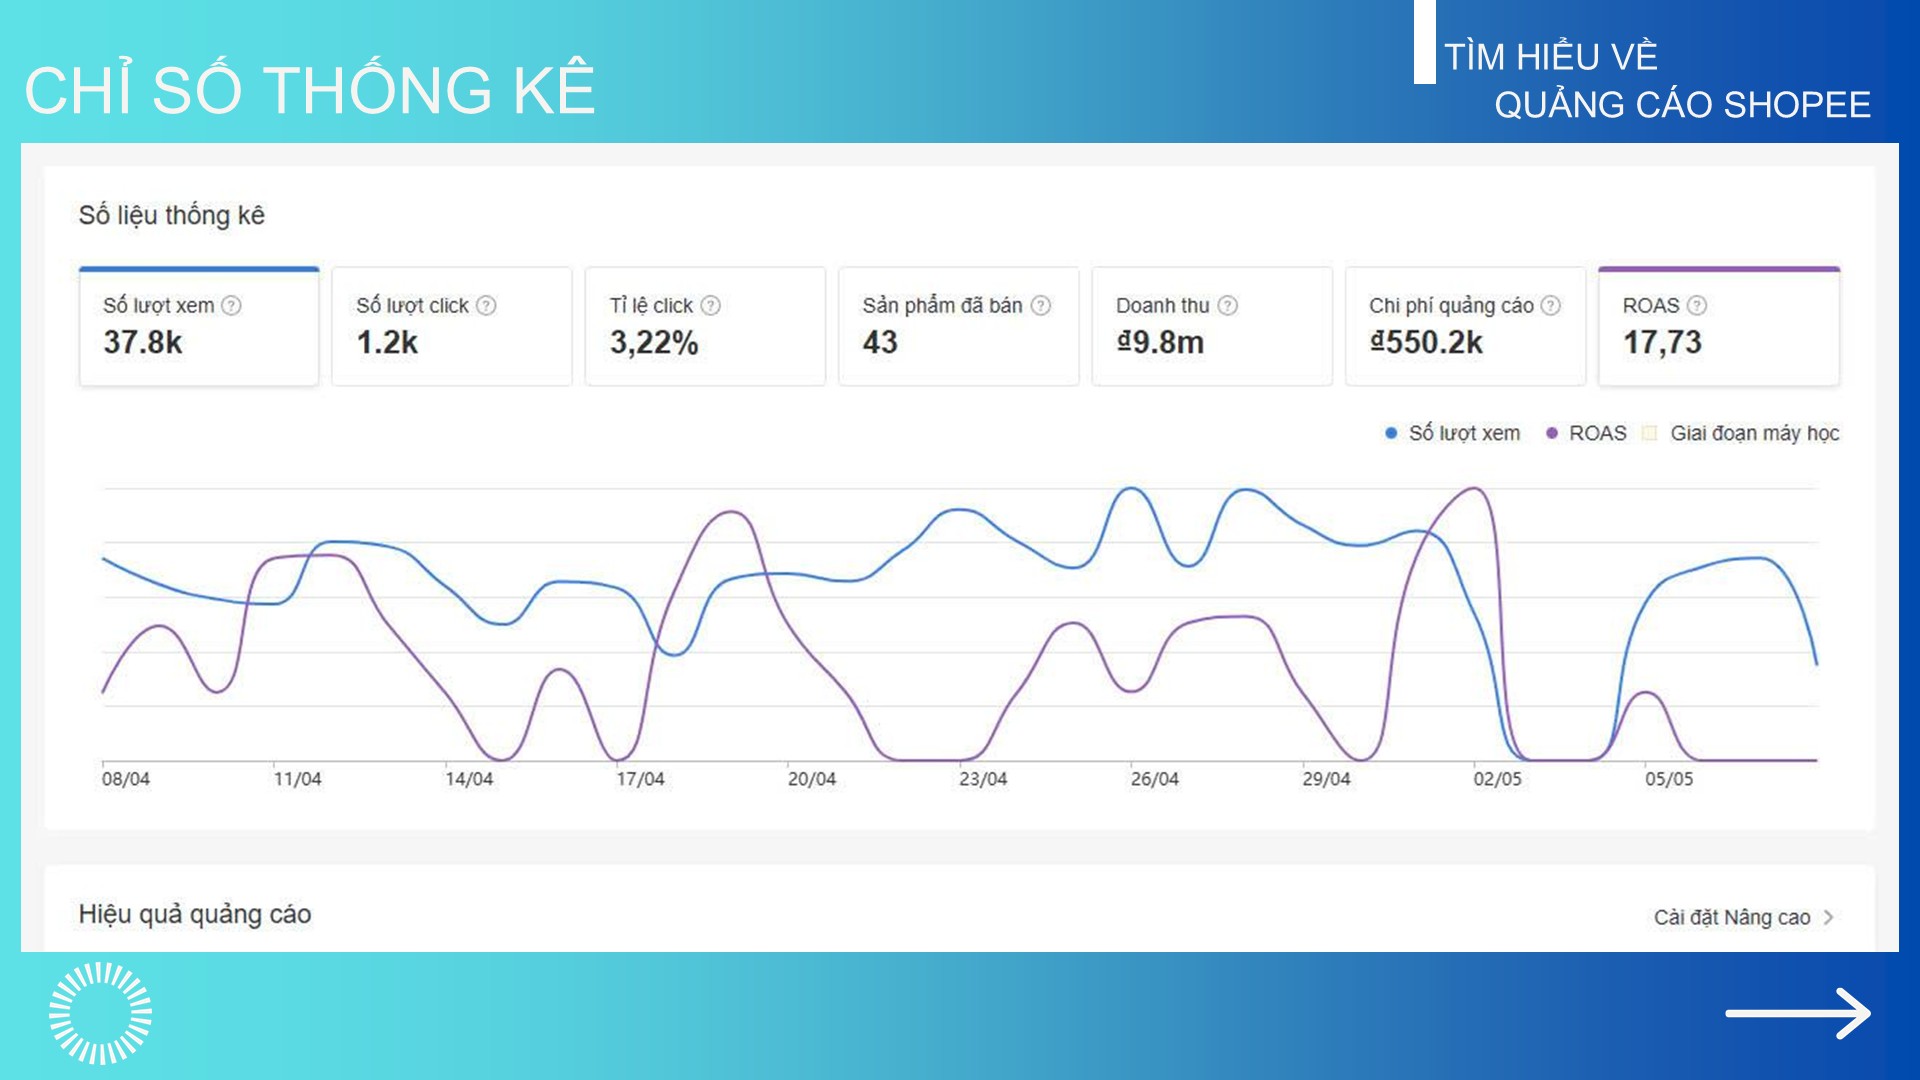This screenshot has height=1080, width=1920.
Task: Click the TÌM HIỂU VỀ header text
Action: pos(1551,56)
